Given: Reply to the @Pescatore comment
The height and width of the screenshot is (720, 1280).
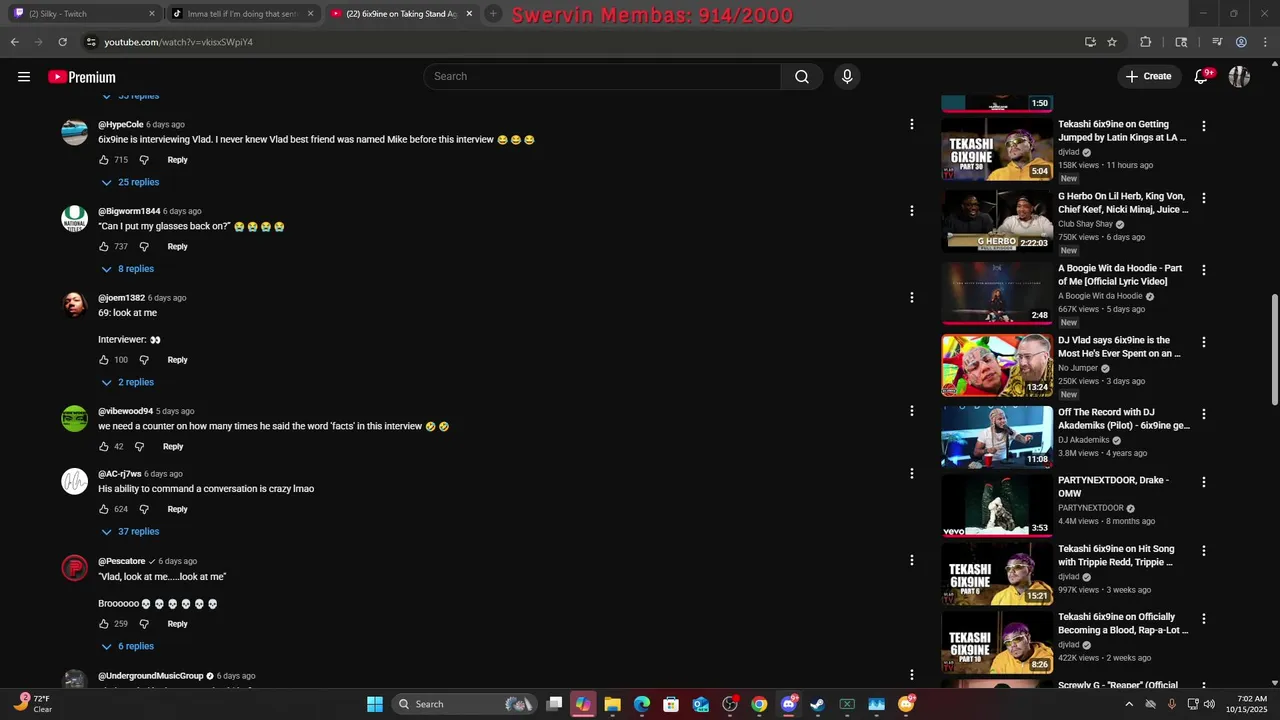Looking at the screenshot, I should [177, 624].
